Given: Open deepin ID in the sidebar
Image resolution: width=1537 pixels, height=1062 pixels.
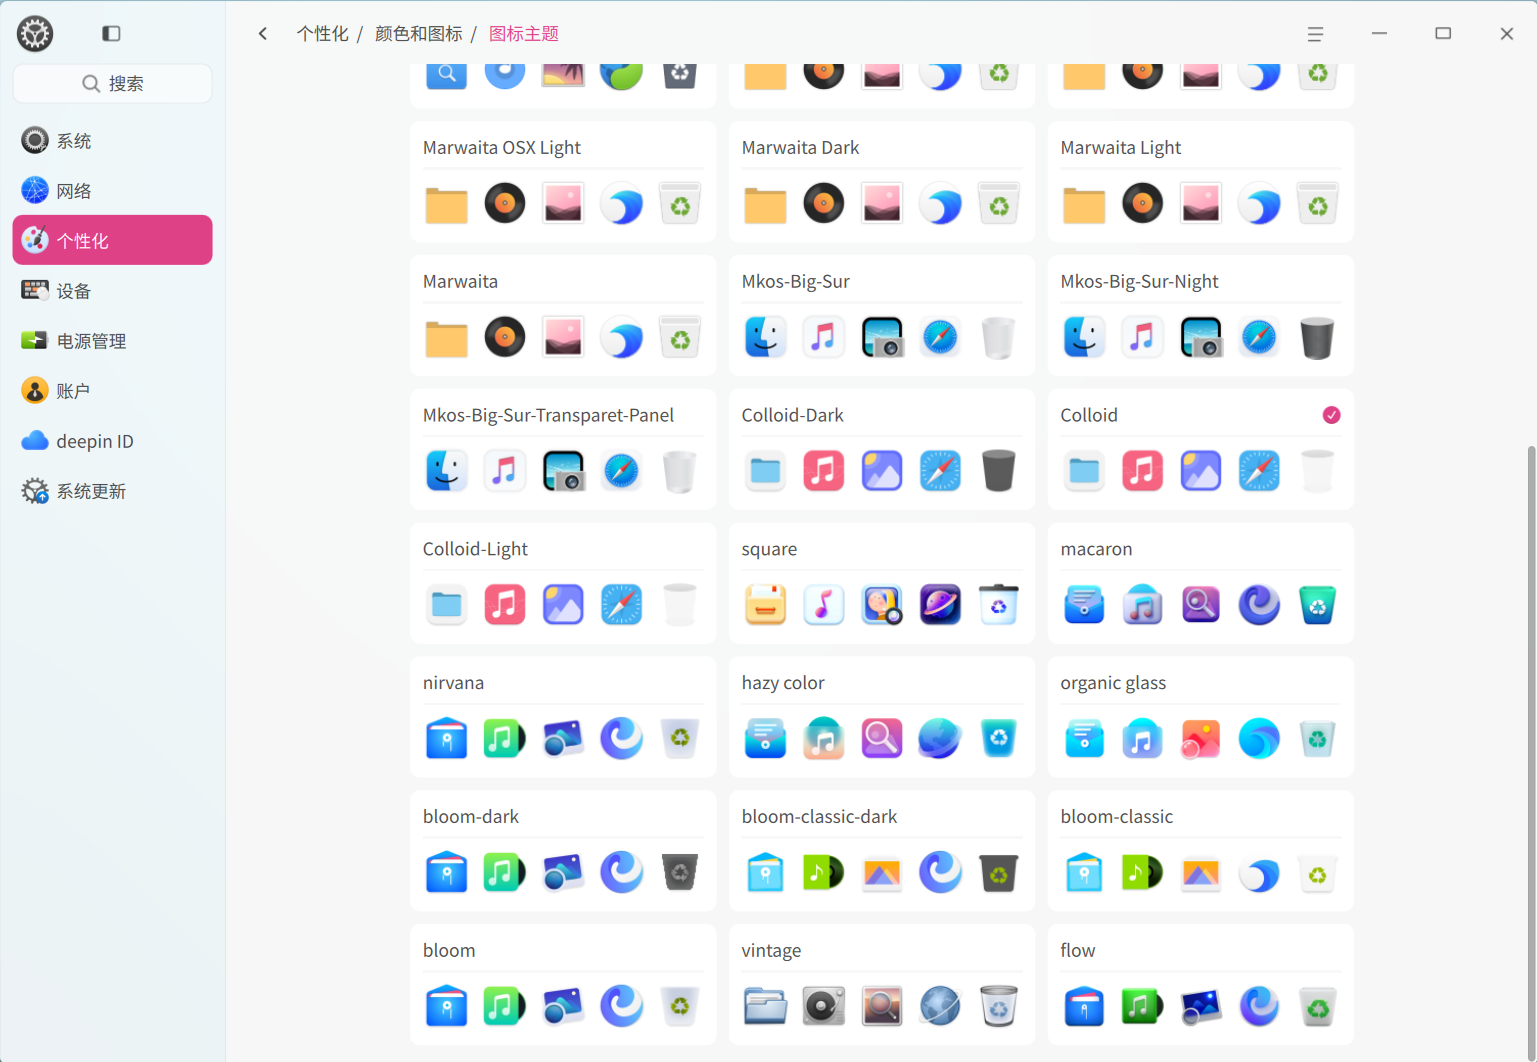Looking at the screenshot, I should coord(112,441).
